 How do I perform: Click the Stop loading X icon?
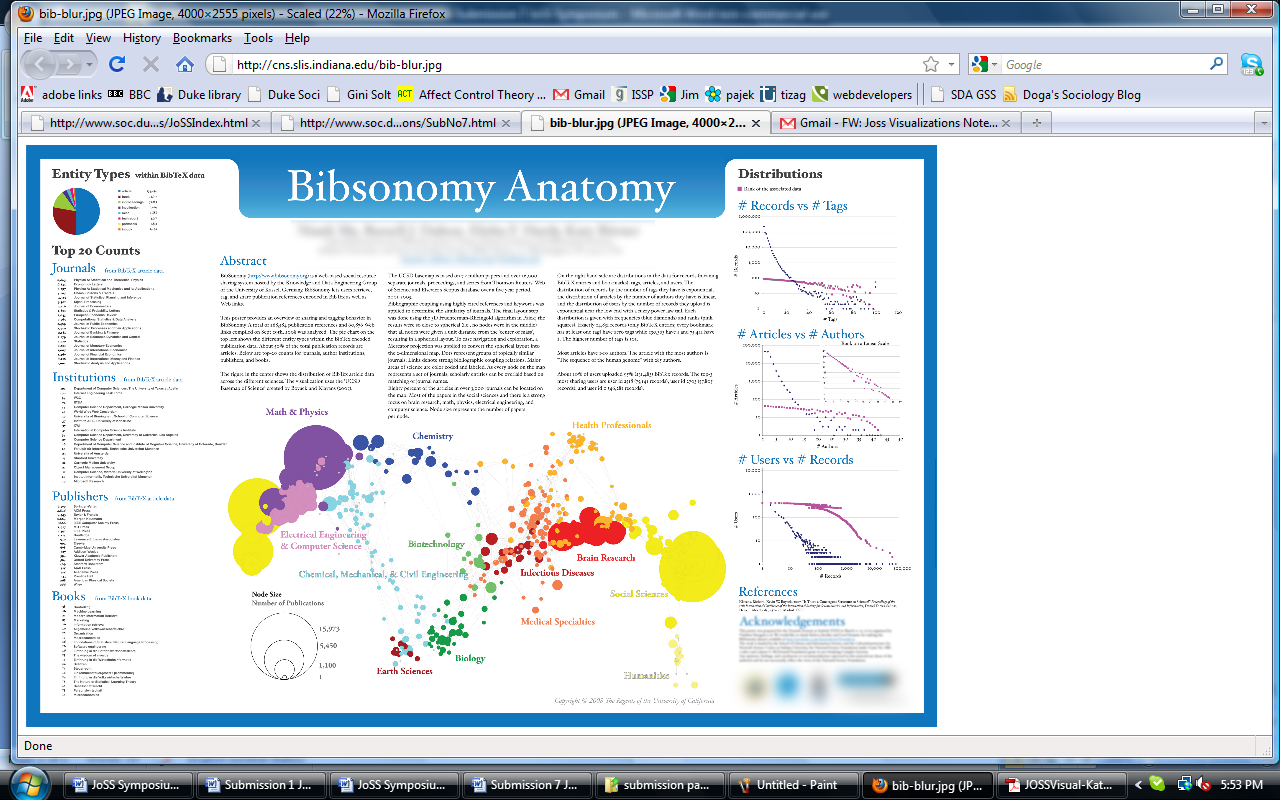pyautogui.click(x=151, y=64)
